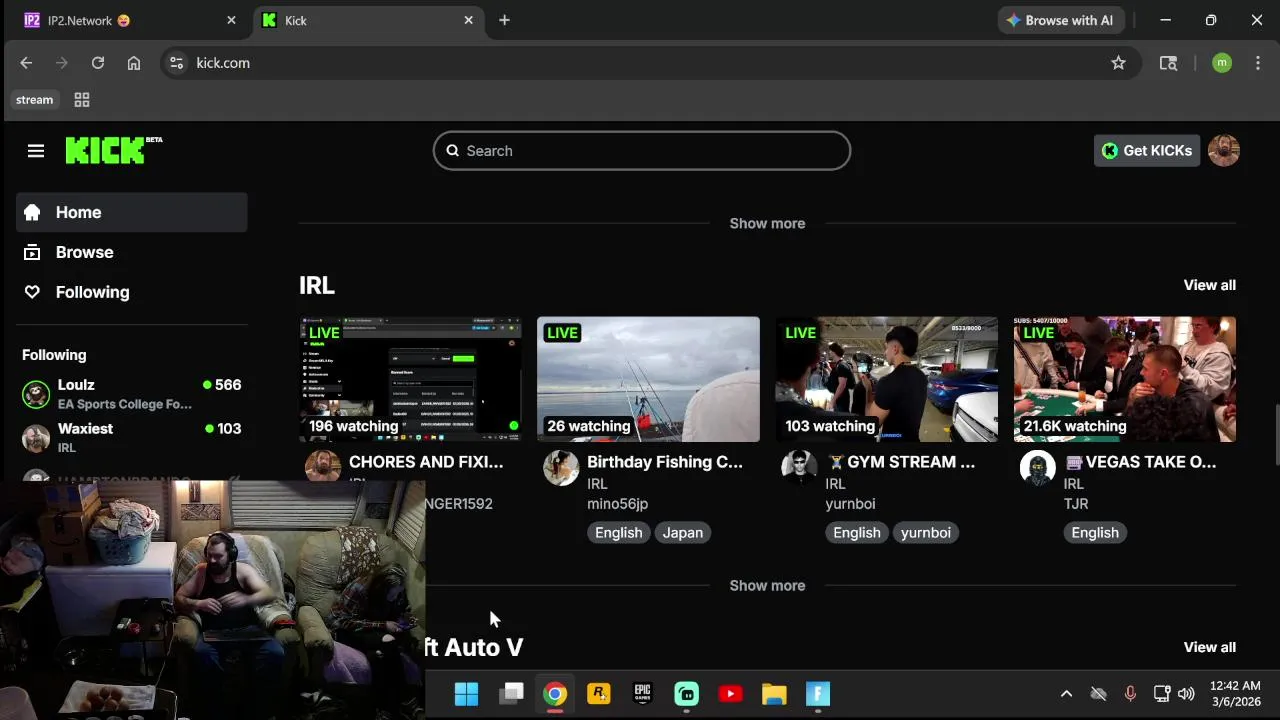Launch Rockstar Games Launcher from taskbar
1280x720 pixels.
tap(599, 694)
